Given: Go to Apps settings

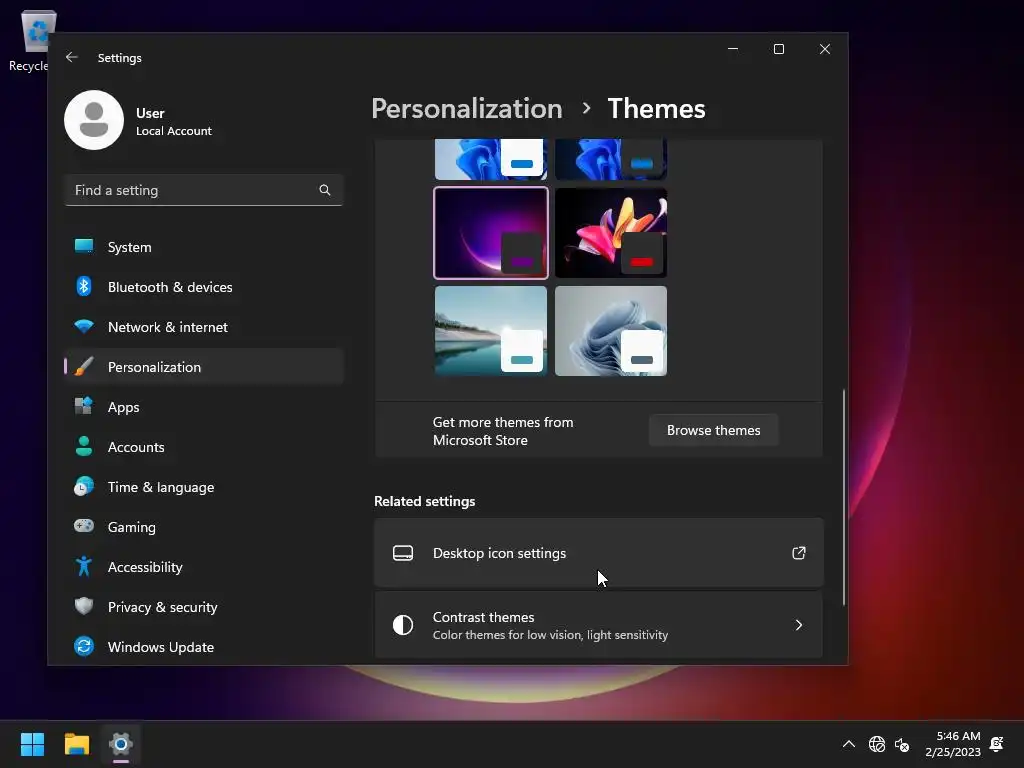Looking at the screenshot, I should click(x=204, y=407).
